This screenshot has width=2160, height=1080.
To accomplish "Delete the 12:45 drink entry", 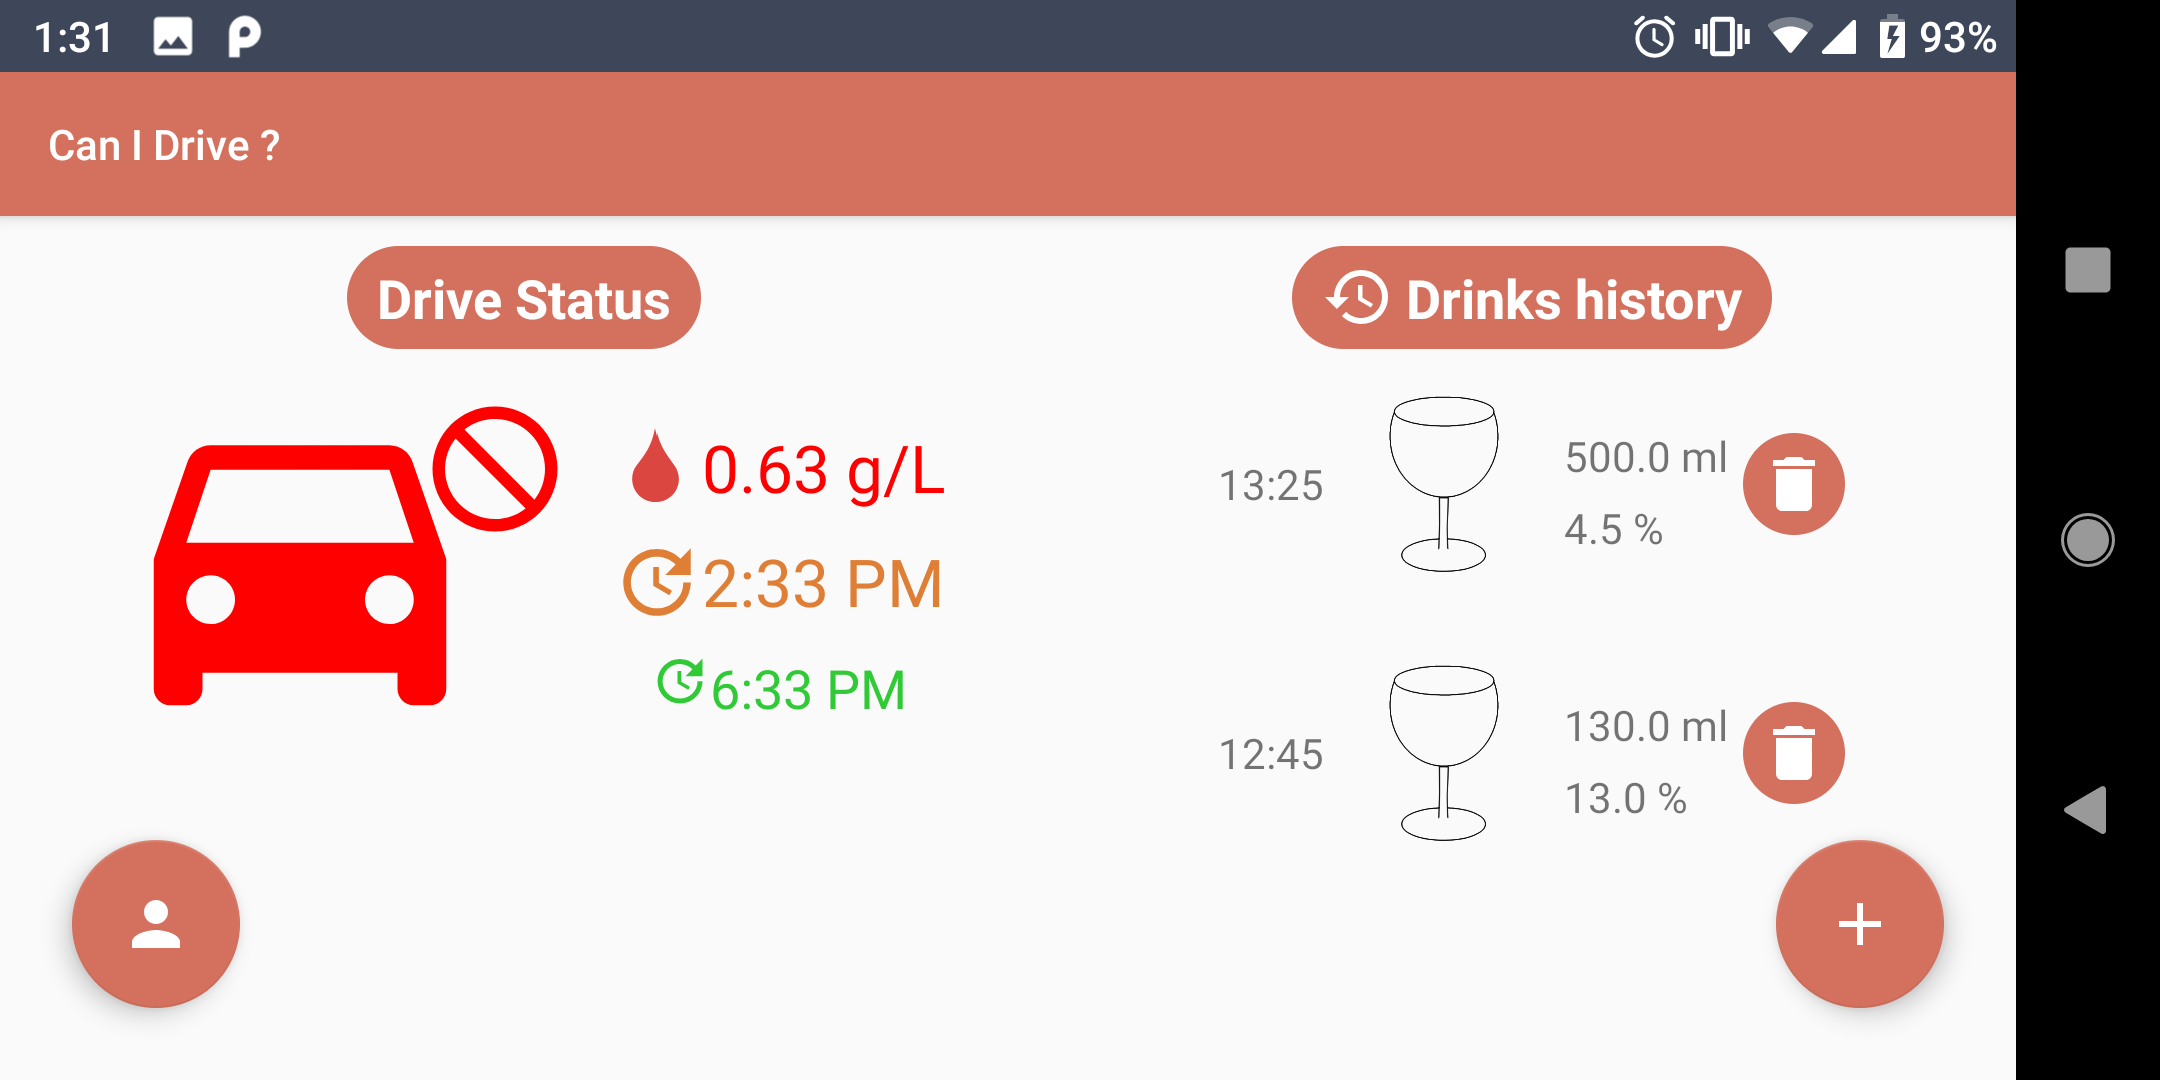I will pyautogui.click(x=1793, y=753).
